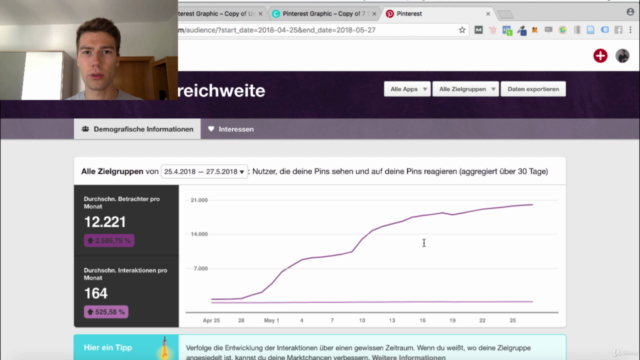Screen dimensions: 640x360
Task: Open the orange fox extension icon
Action: [x=535, y=30]
